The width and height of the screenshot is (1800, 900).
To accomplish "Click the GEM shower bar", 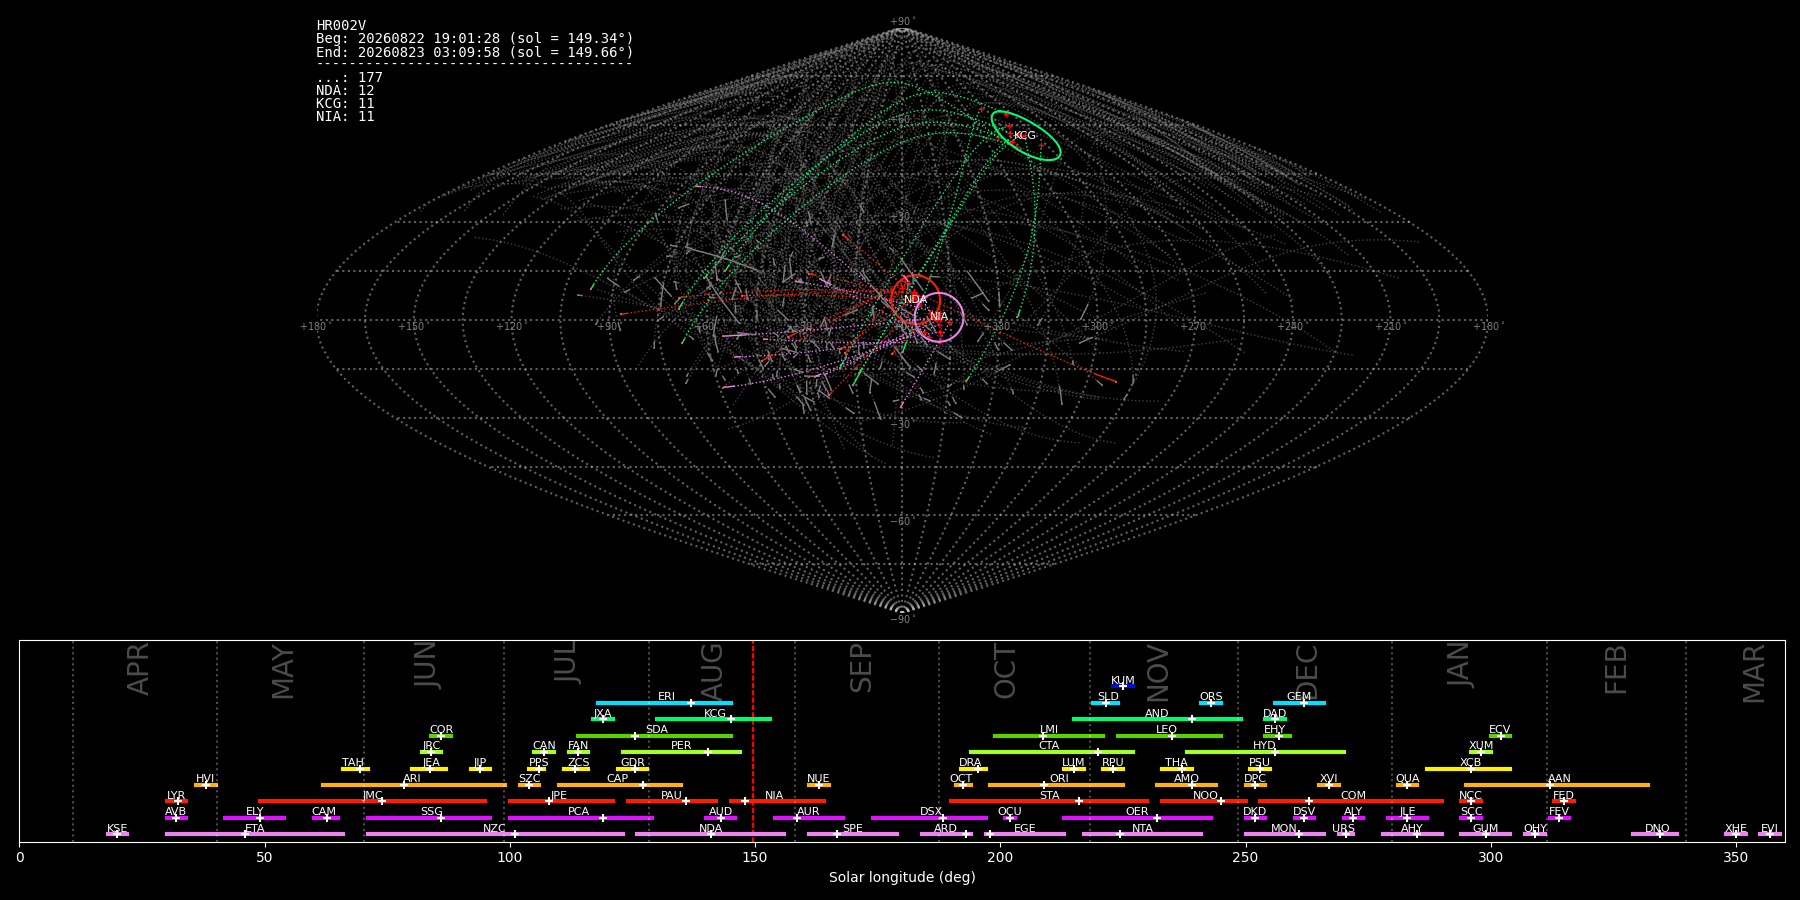I will click(1299, 703).
